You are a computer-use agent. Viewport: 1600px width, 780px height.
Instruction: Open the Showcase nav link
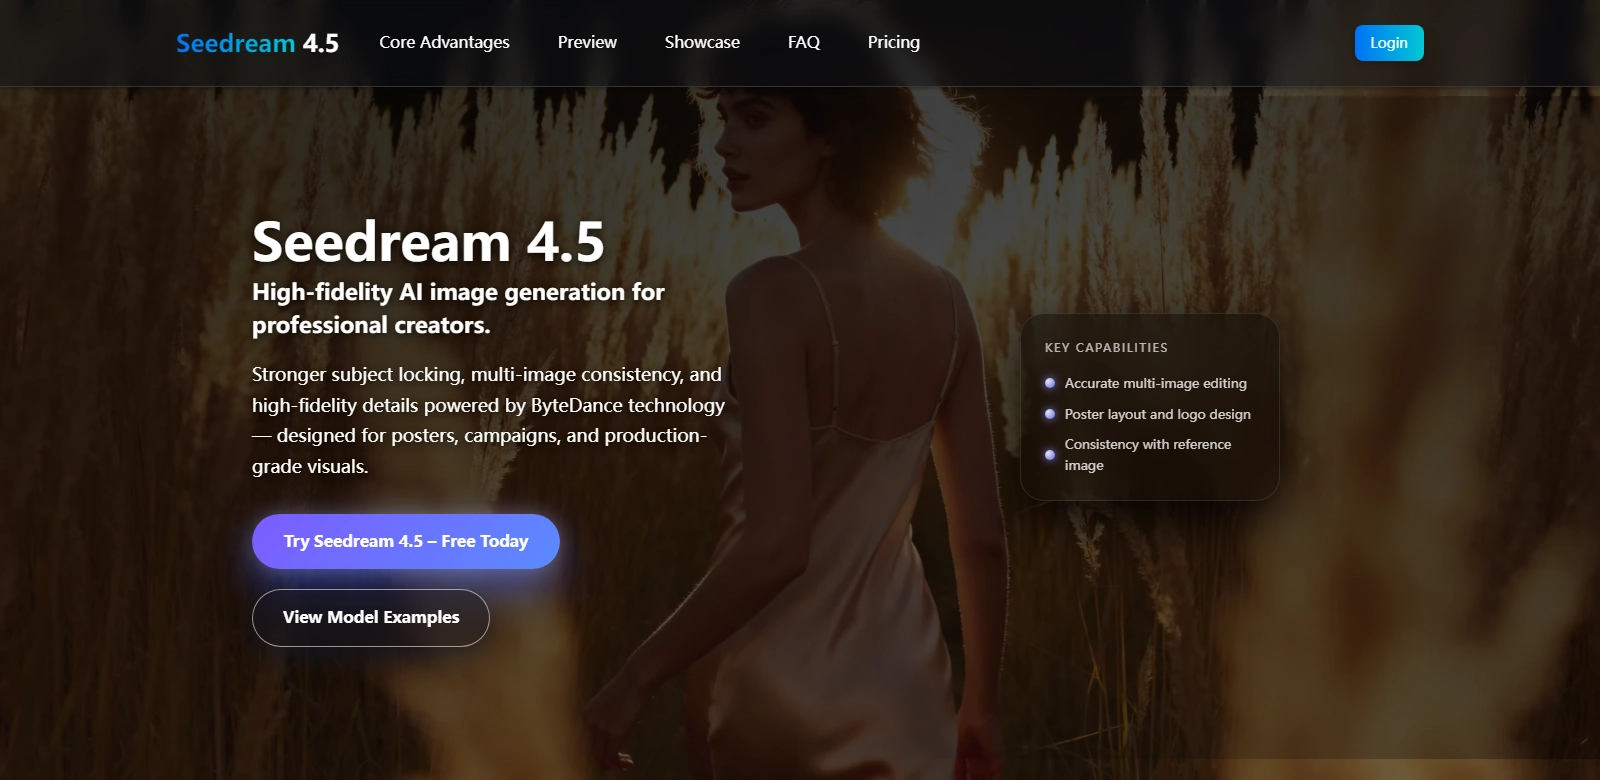click(702, 42)
